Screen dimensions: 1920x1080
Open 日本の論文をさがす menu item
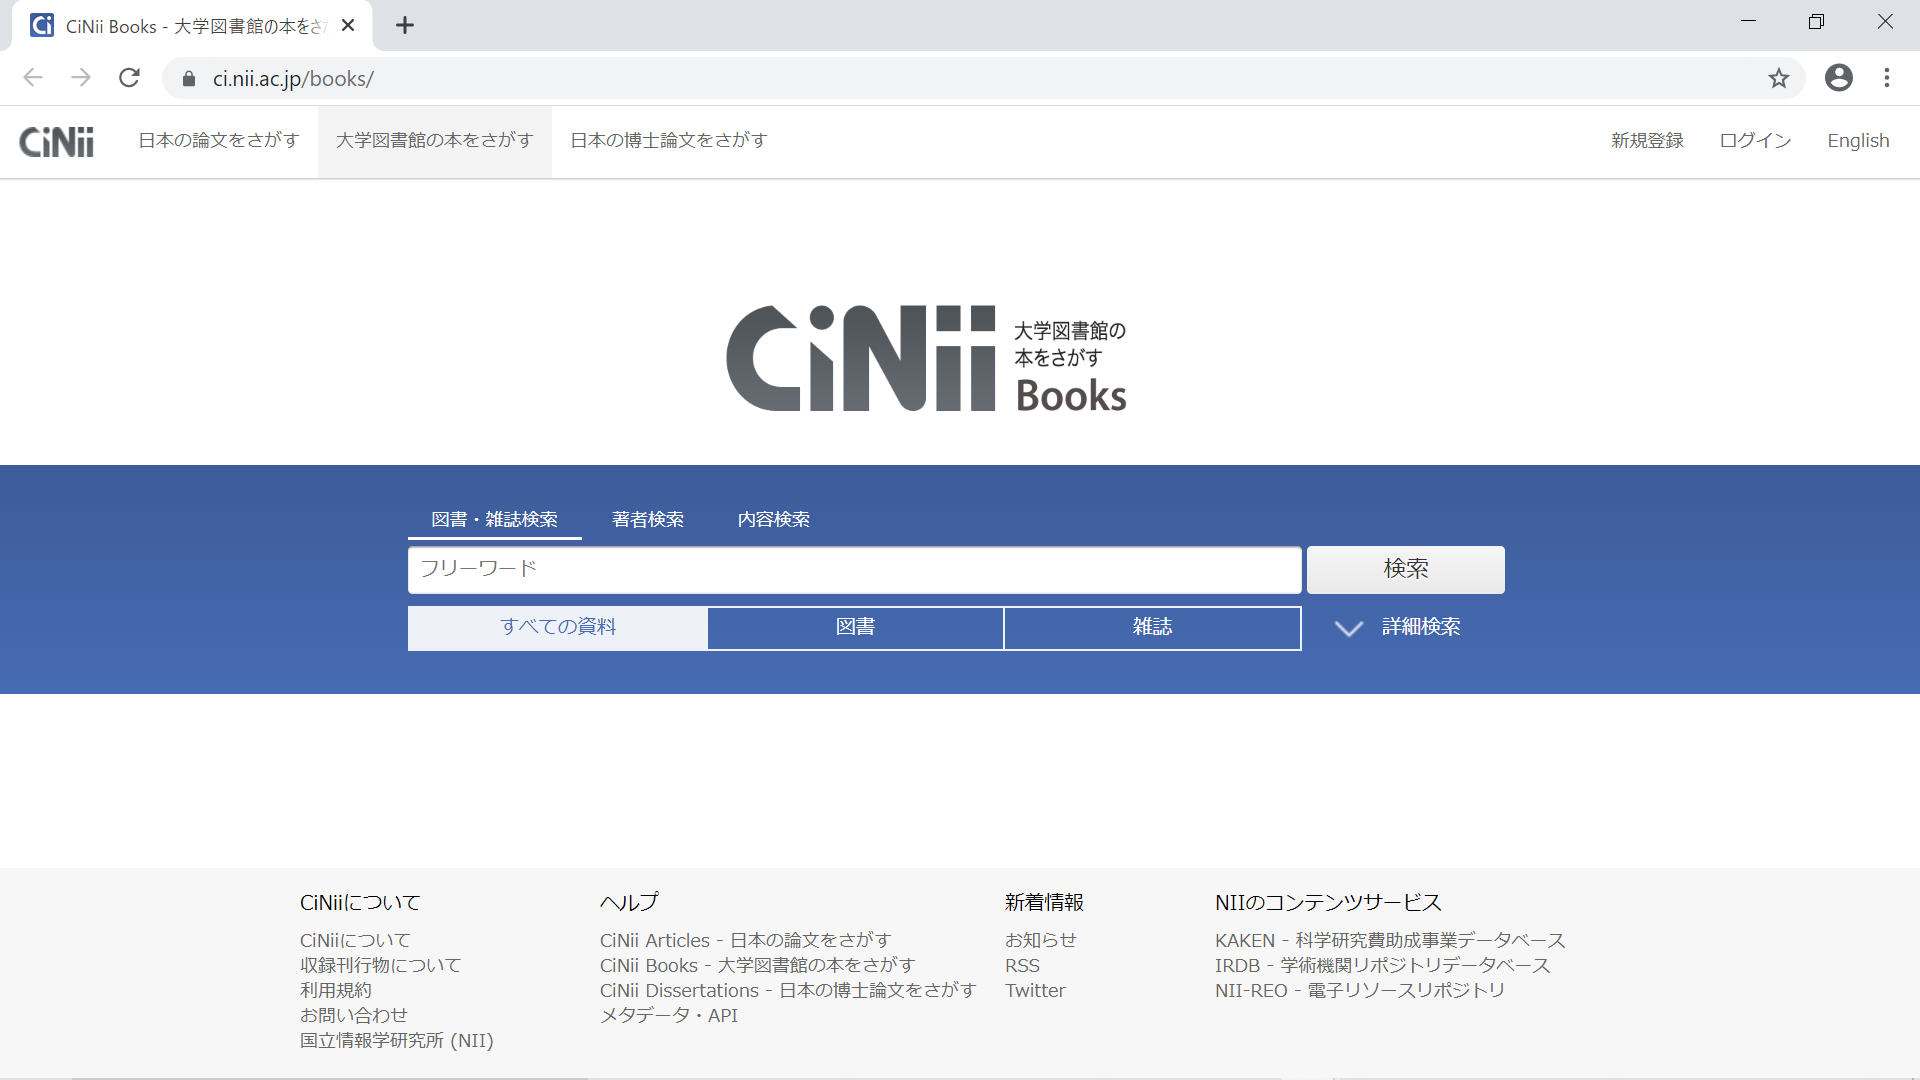(219, 141)
